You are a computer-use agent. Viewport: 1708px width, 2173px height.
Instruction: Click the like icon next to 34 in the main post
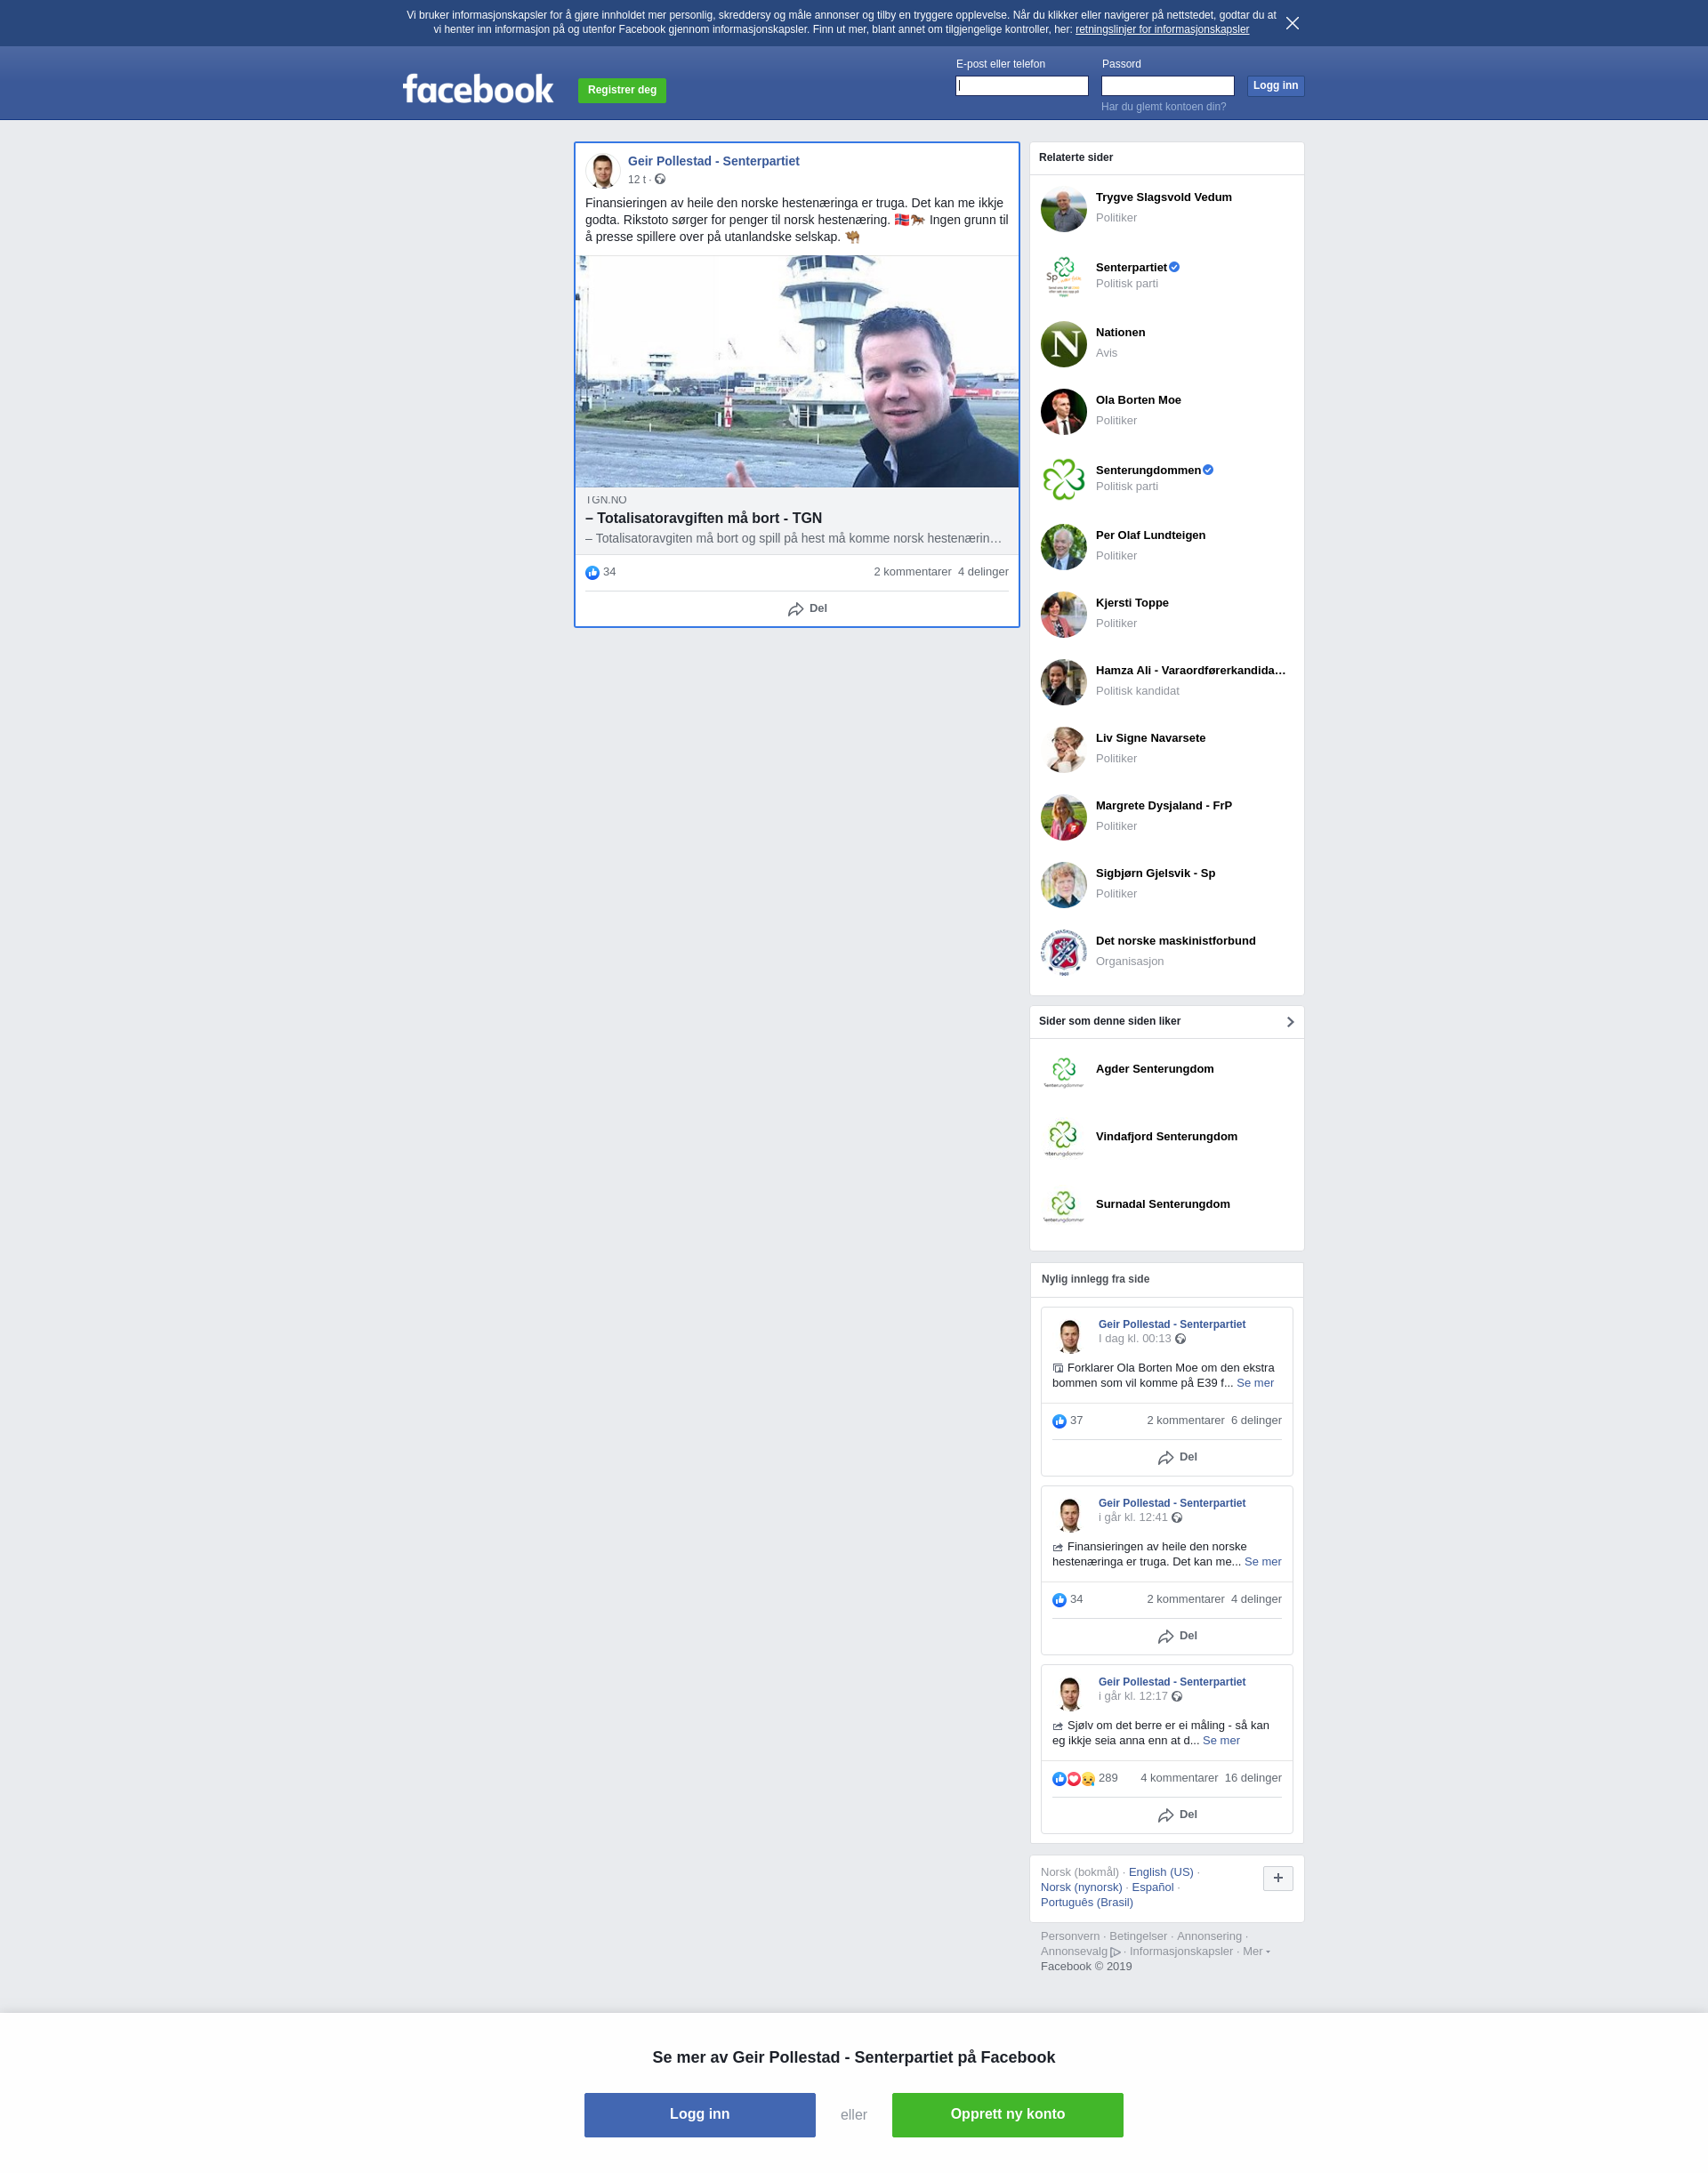click(x=592, y=572)
